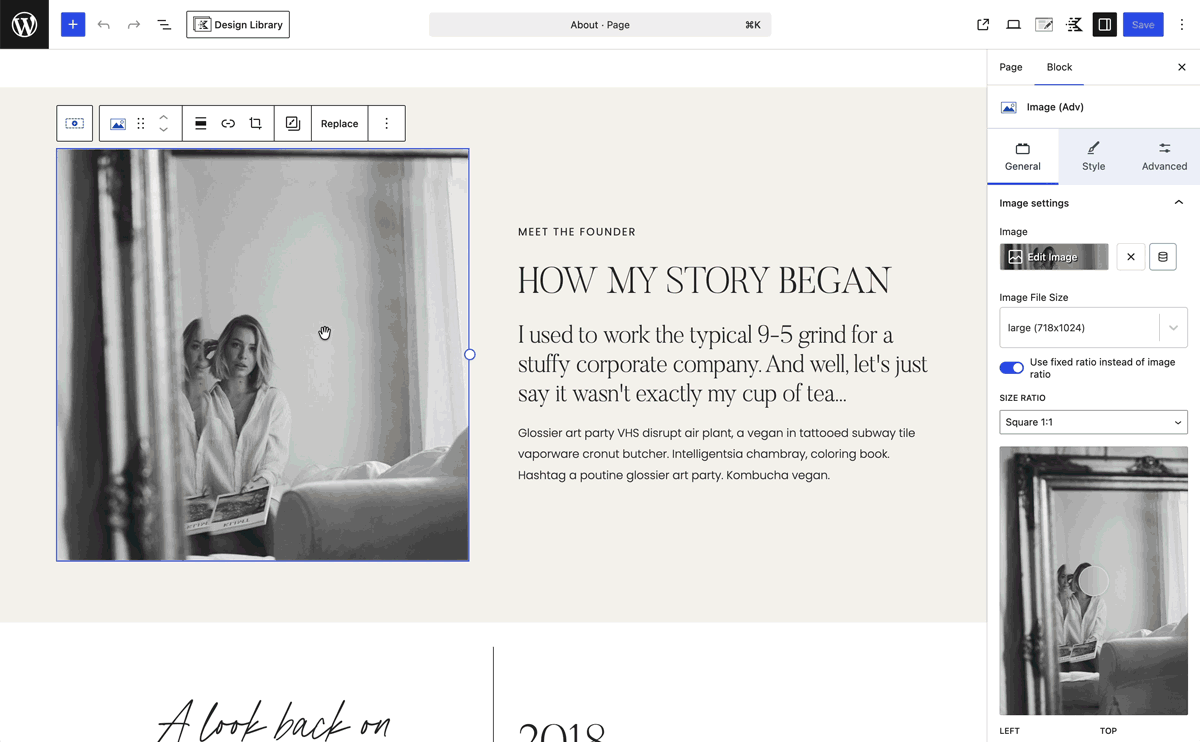
Task: Click the Crop icon in block toolbar
Action: [255, 123]
